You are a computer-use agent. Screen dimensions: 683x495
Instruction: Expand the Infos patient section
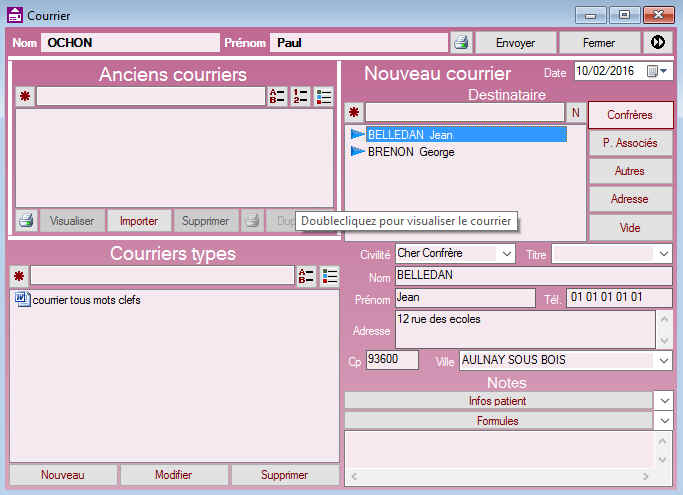(664, 400)
